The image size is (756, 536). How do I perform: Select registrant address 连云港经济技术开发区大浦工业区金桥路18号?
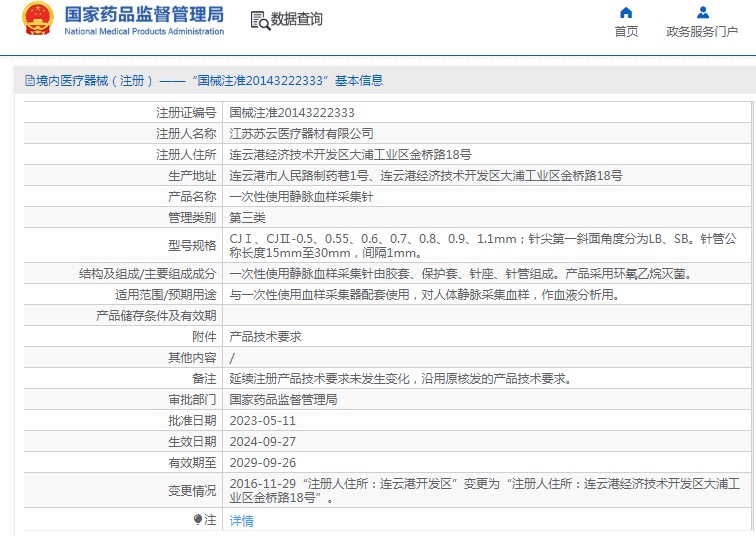[x=351, y=155]
